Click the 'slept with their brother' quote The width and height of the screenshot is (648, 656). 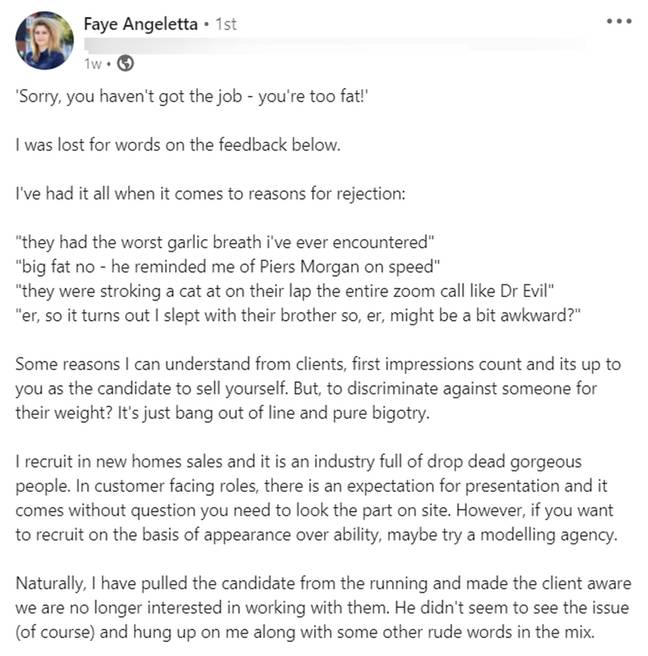(x=298, y=315)
